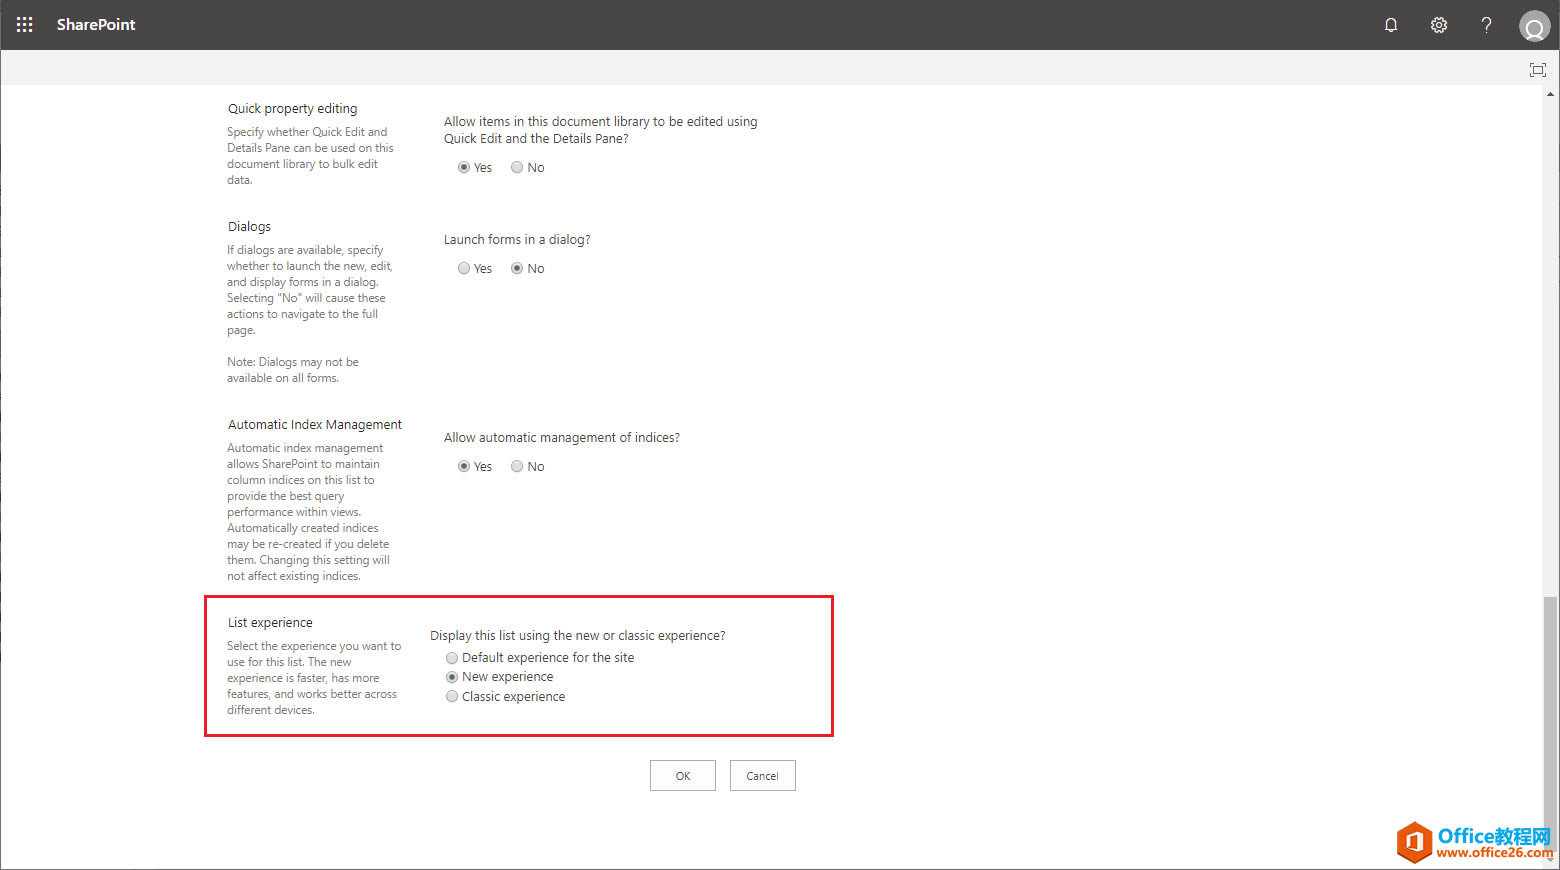Select New experience option

[452, 676]
